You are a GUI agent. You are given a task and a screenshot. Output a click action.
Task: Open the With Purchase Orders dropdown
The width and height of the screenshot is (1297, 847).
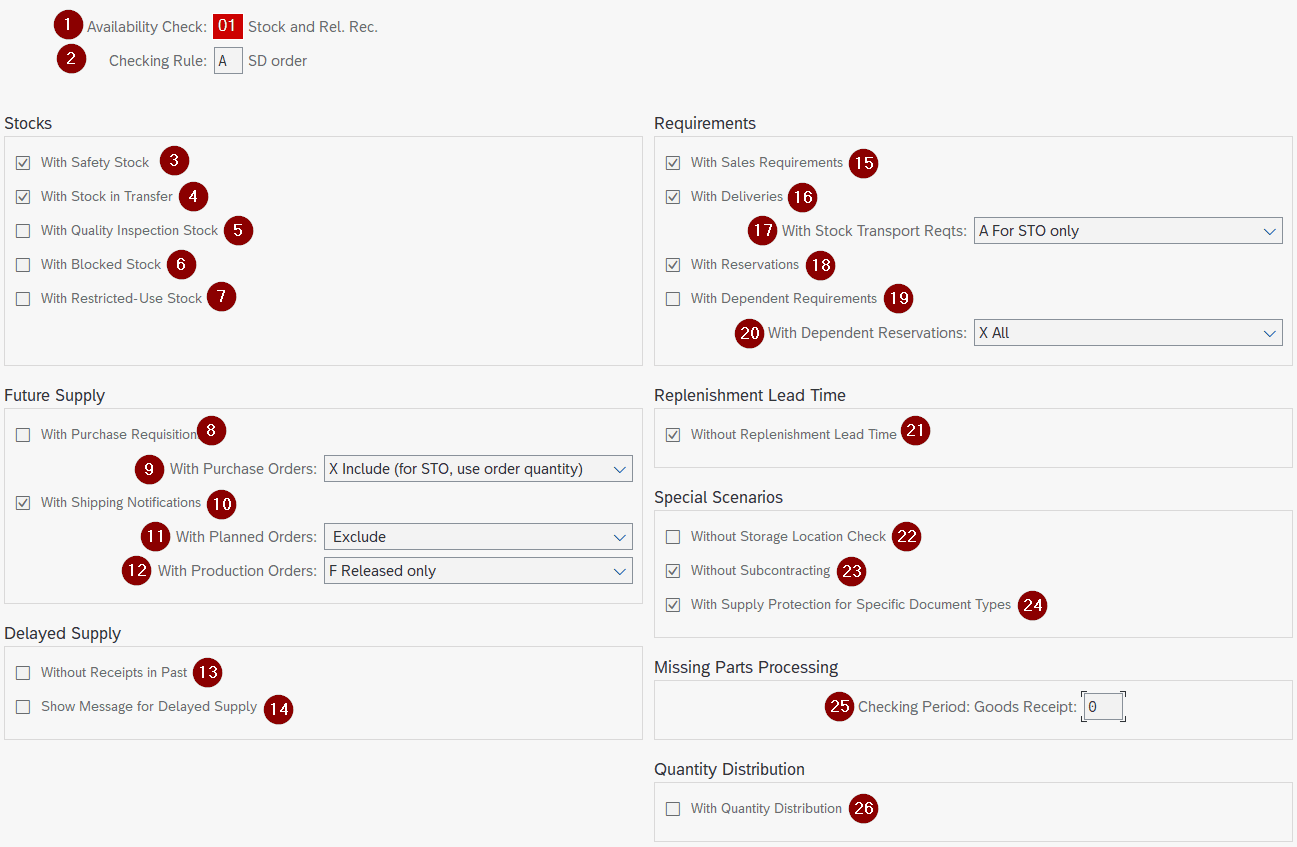click(478, 468)
